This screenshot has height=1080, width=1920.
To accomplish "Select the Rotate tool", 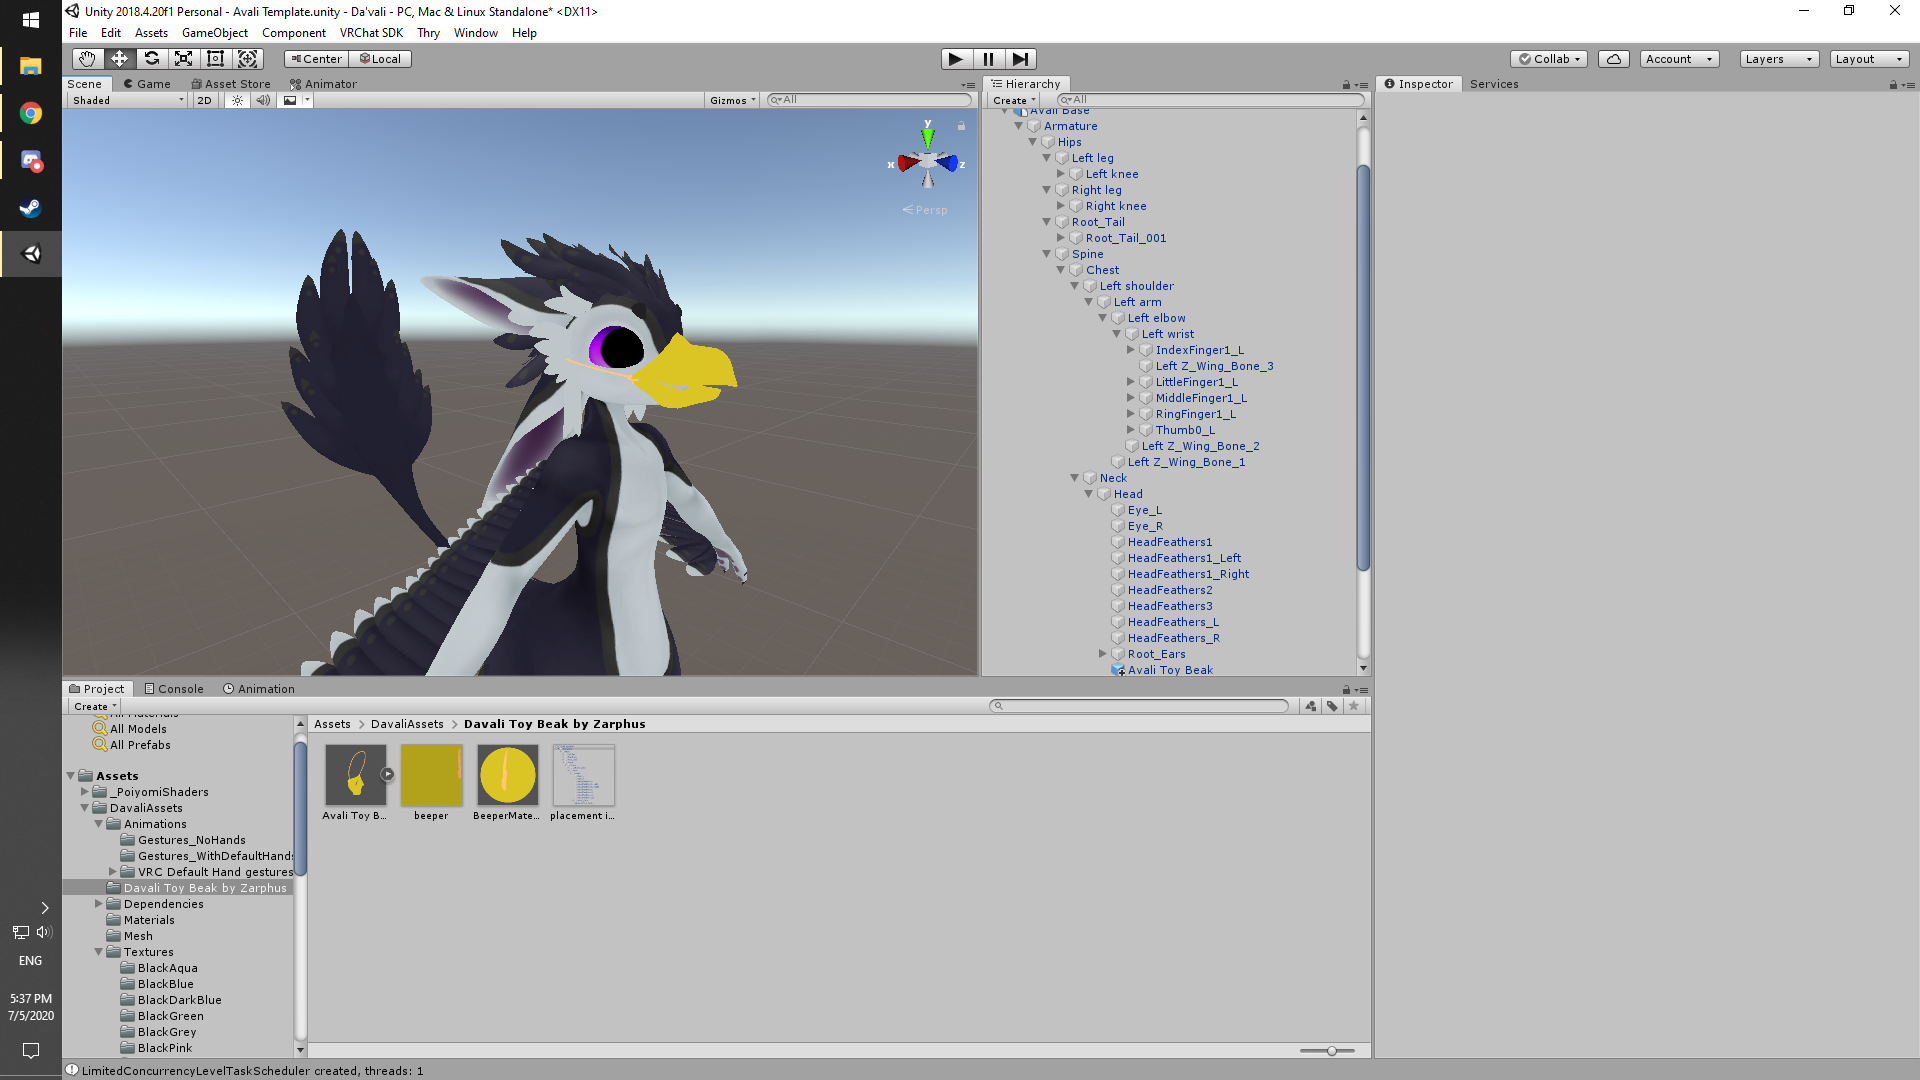I will [x=151, y=59].
